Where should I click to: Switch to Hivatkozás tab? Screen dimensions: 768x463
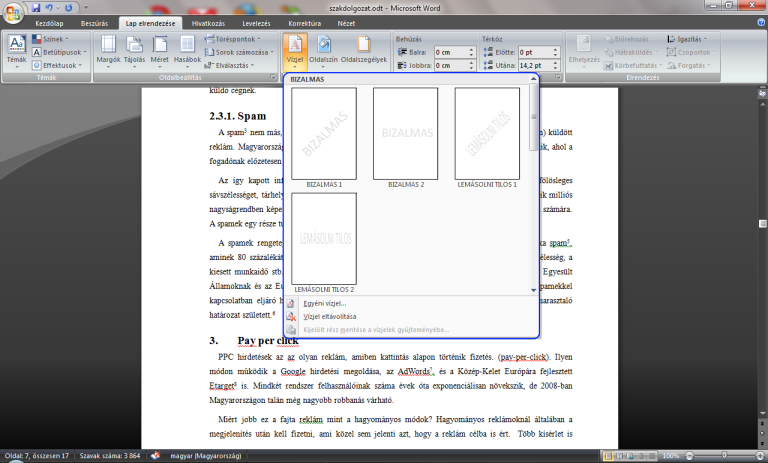208,23
